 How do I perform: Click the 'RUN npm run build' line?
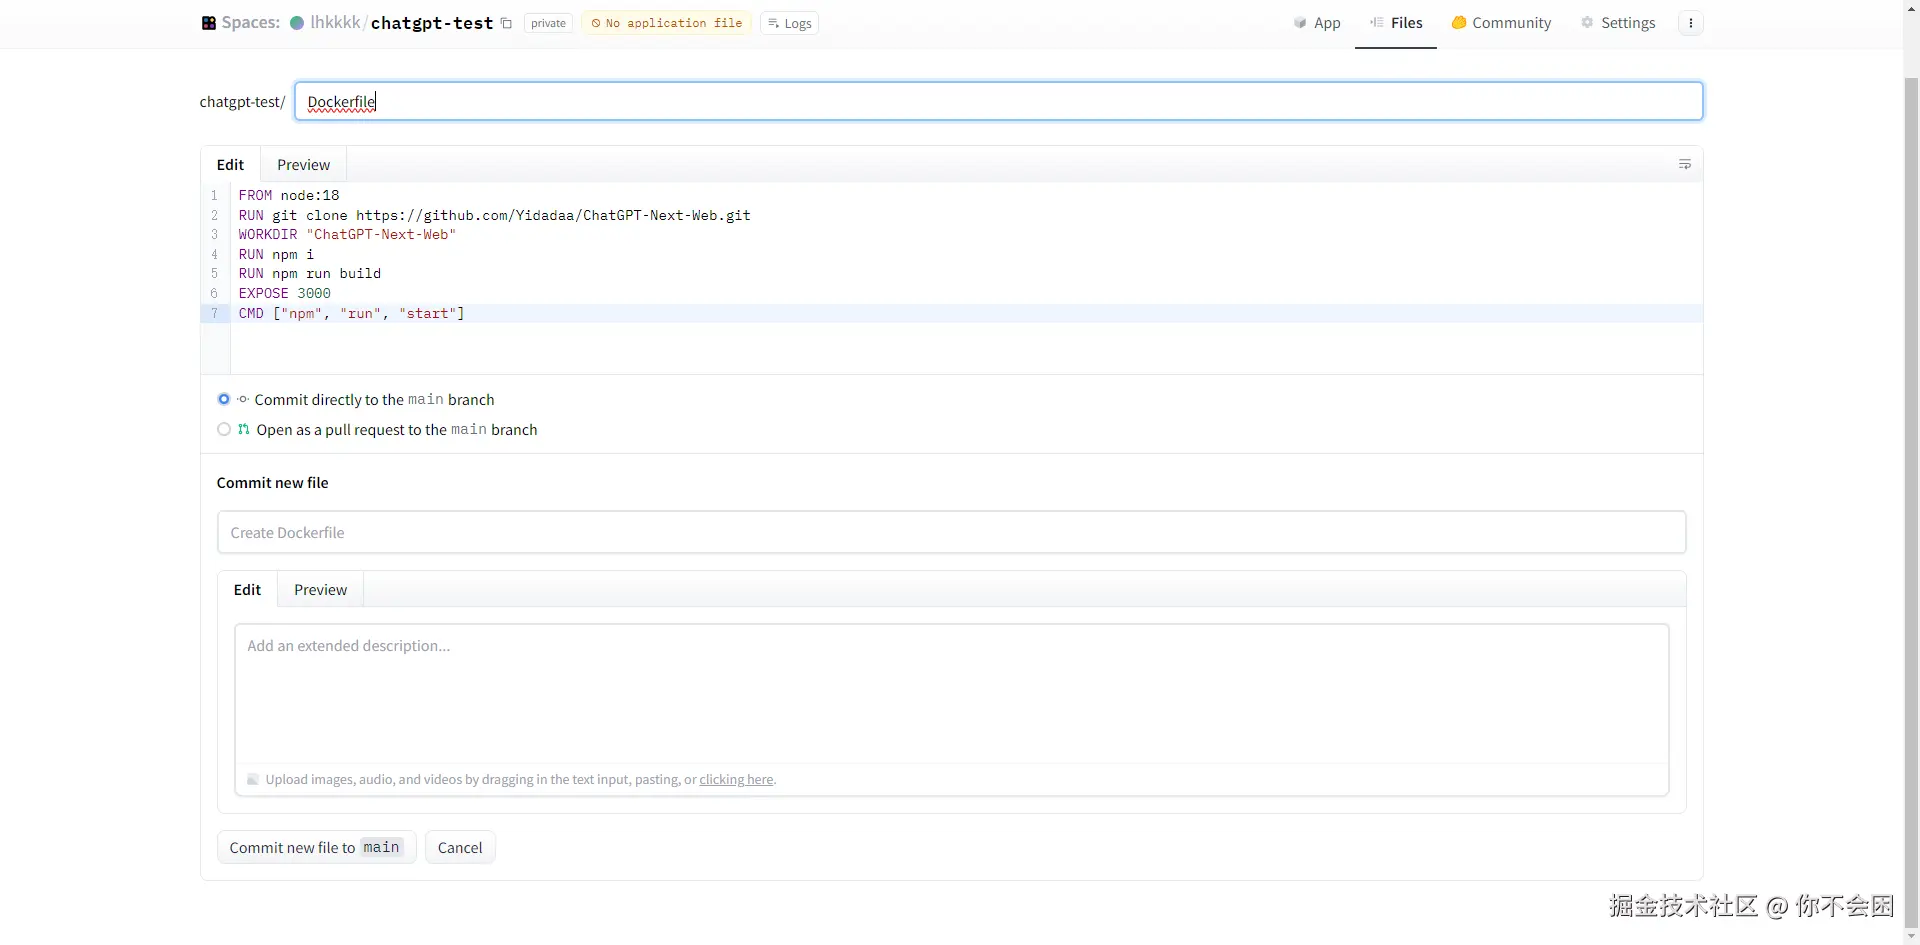tap(310, 273)
